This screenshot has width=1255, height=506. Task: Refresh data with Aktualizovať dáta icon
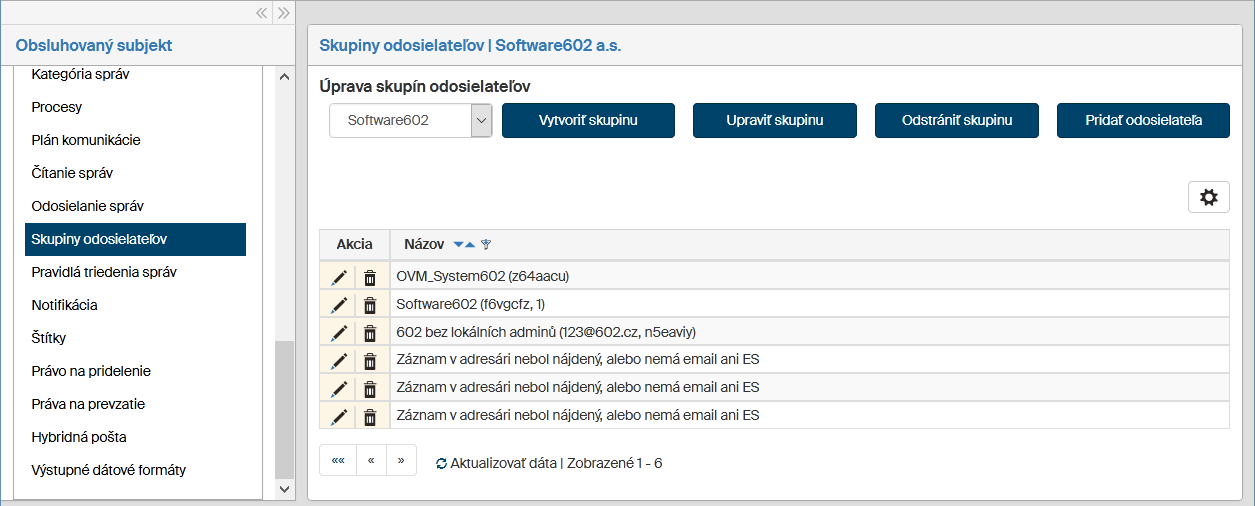[x=441, y=464]
